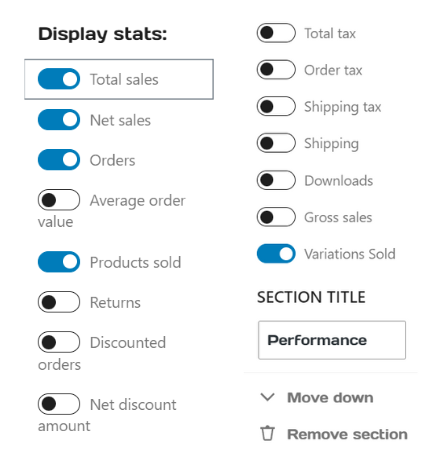Disable the Variations Sold toggle
The image size is (434, 473).
point(276,254)
